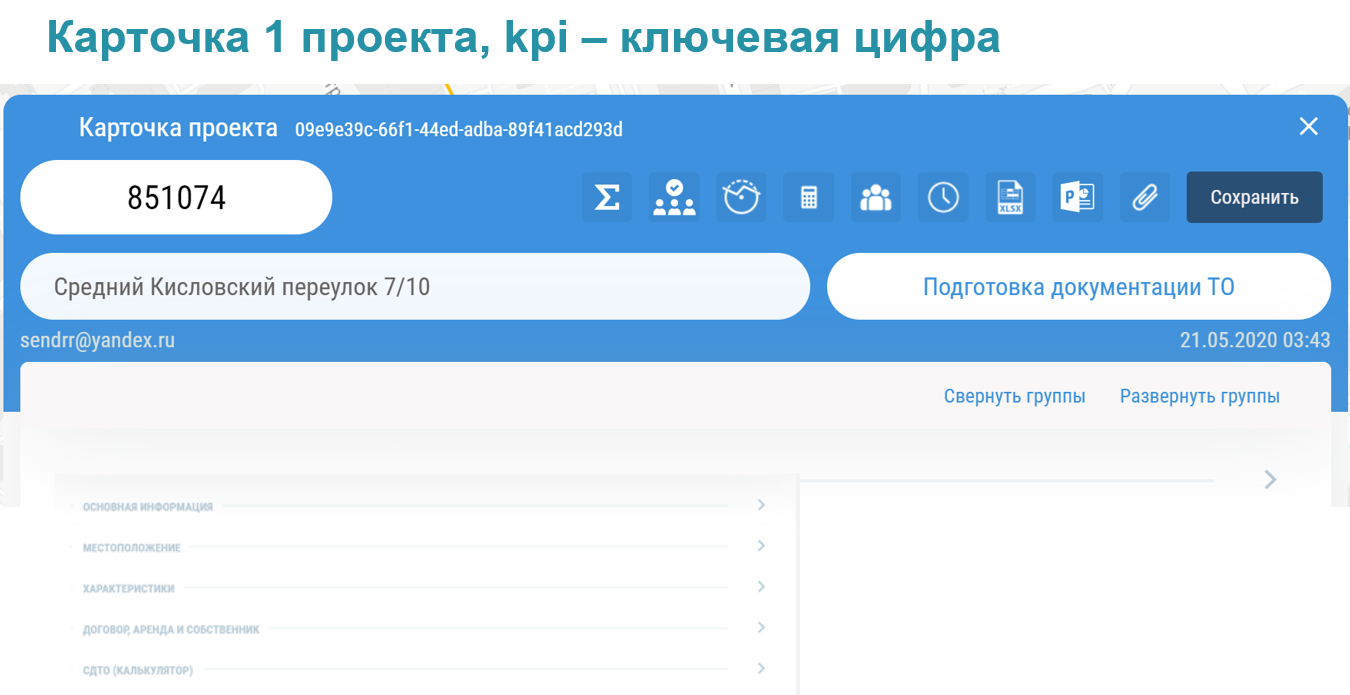
Task: Open the team approval icon with checkmark
Action: click(x=674, y=197)
